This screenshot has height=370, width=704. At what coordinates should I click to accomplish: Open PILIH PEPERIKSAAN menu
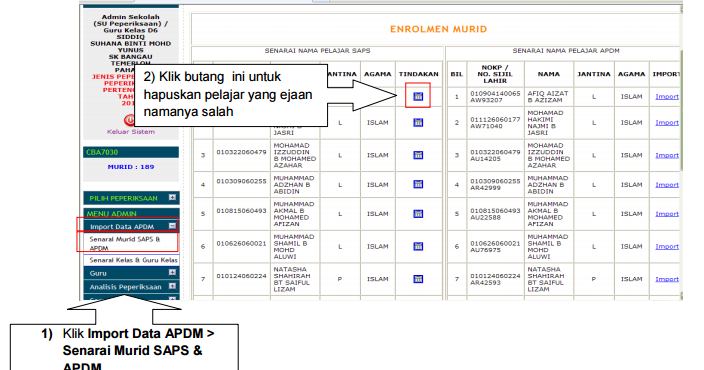click(x=131, y=198)
